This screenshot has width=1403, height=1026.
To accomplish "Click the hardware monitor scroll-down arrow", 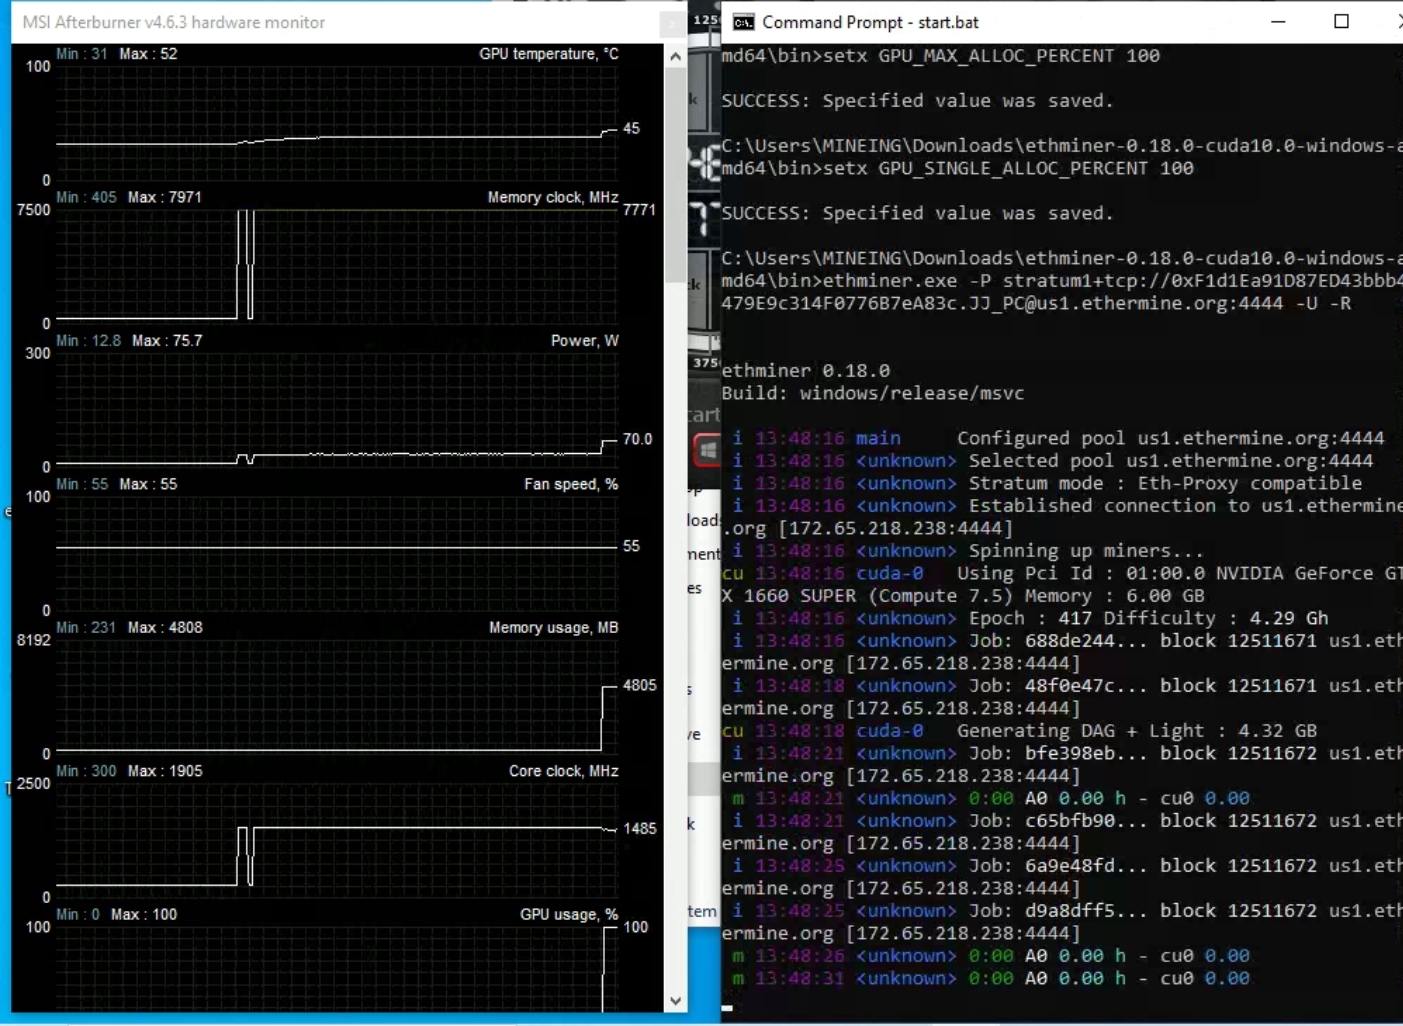I will click(x=676, y=1000).
